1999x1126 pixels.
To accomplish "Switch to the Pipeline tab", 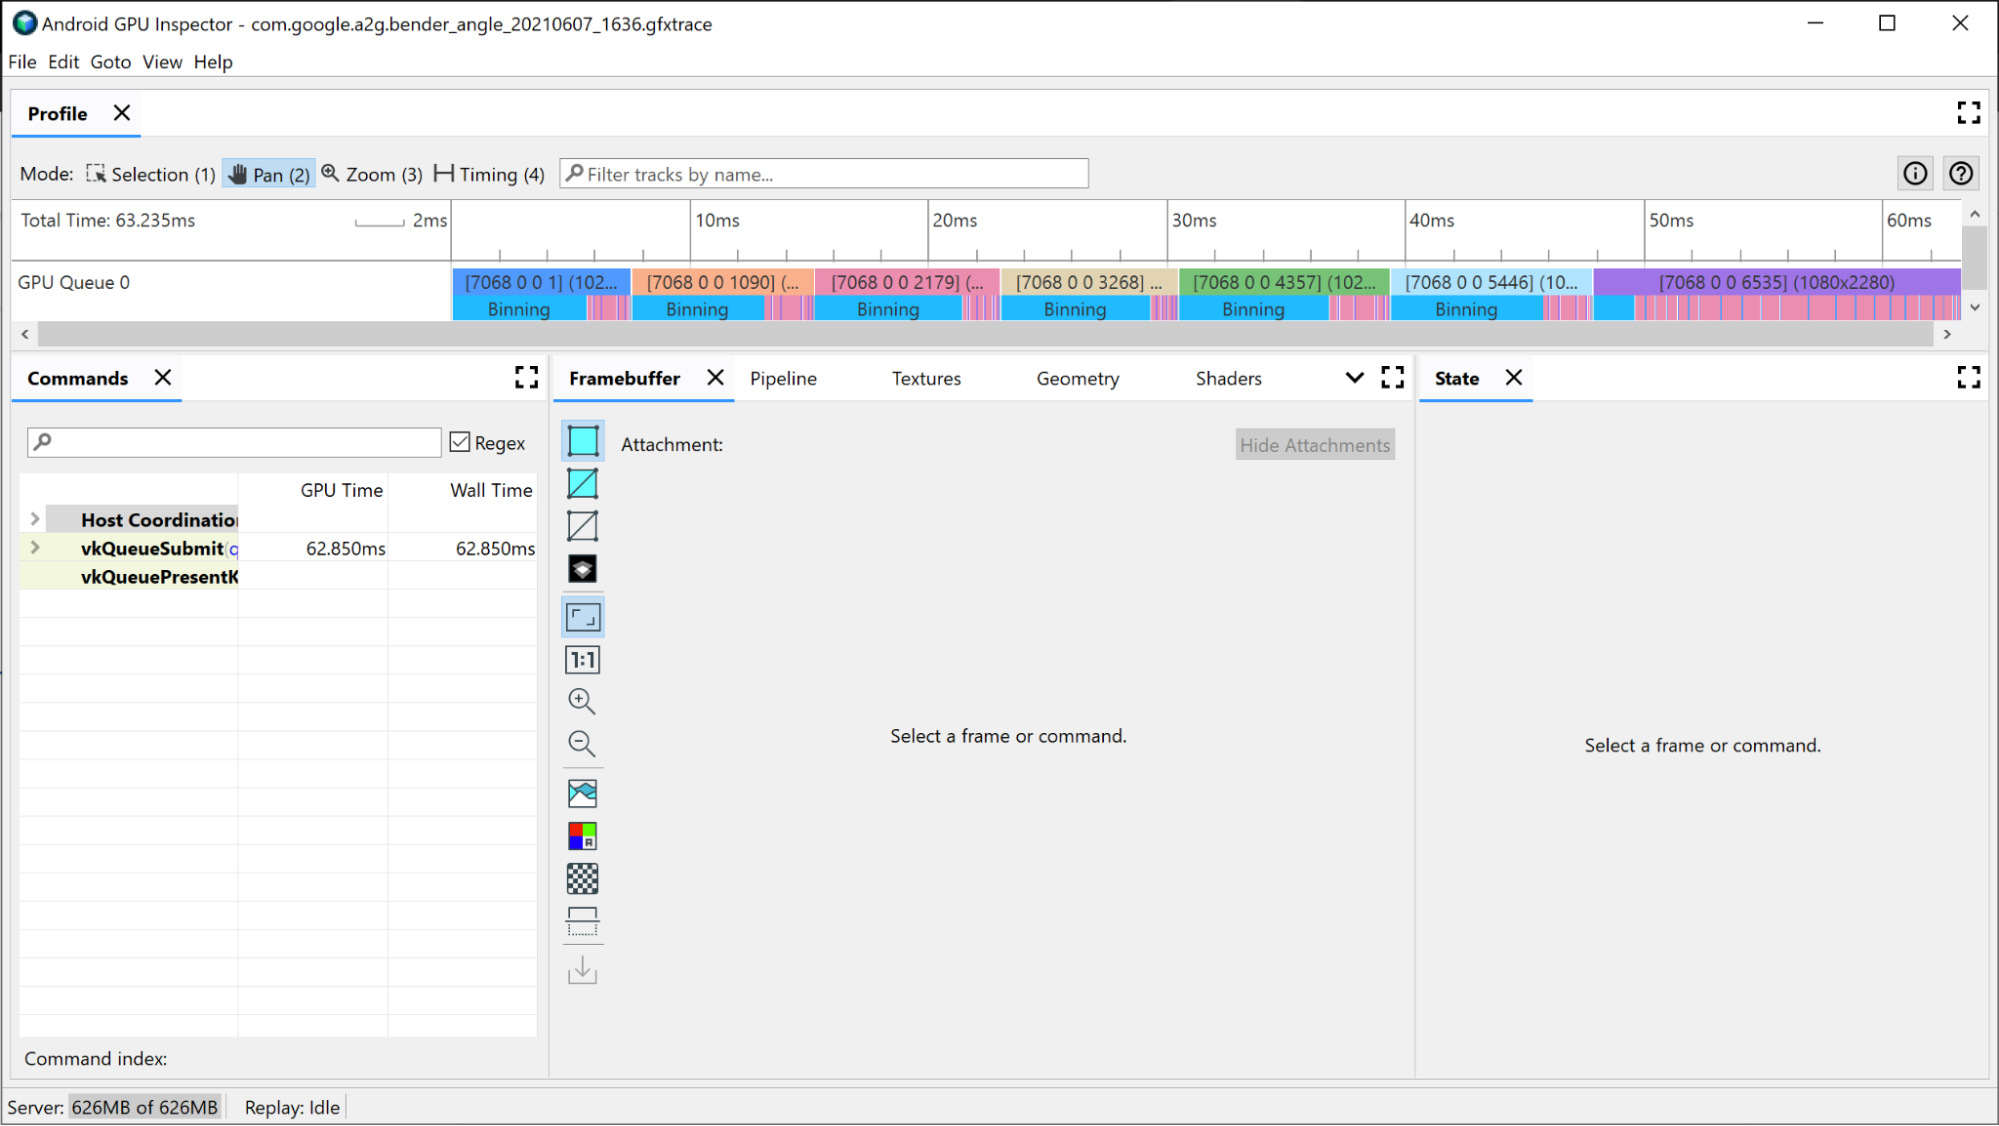I will [x=784, y=378].
